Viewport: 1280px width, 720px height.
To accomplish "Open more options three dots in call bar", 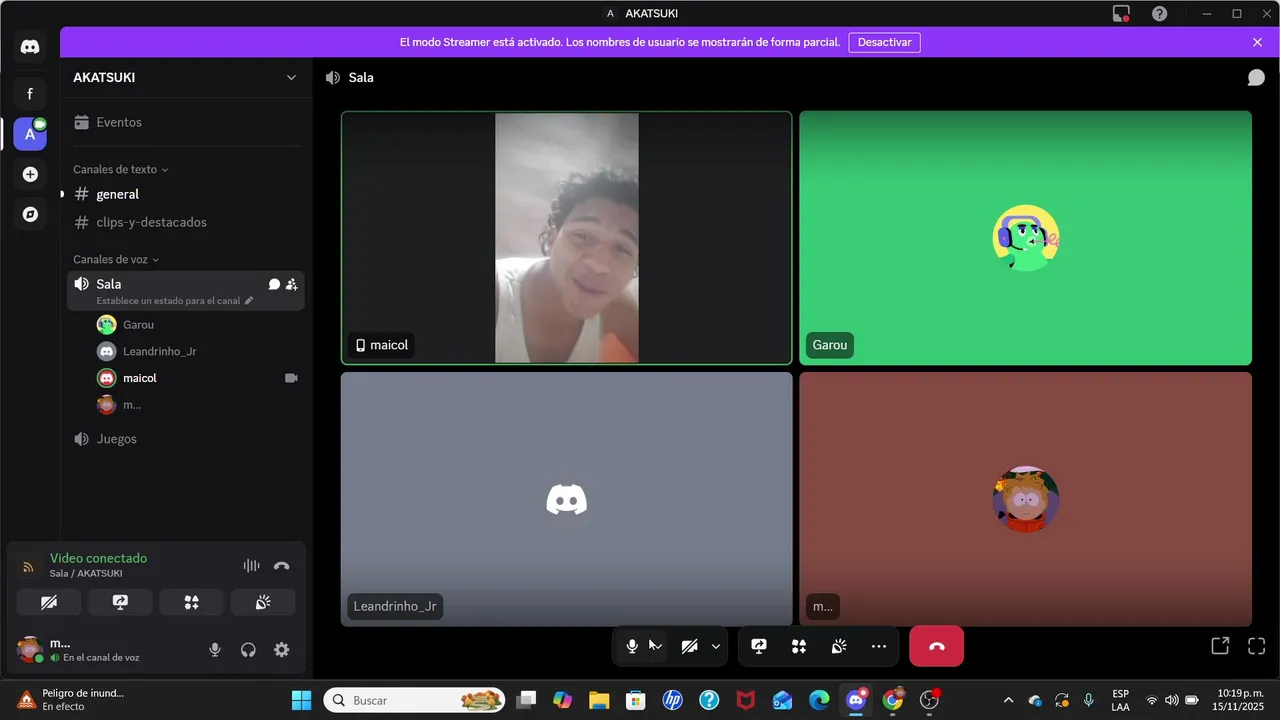I will tap(879, 646).
